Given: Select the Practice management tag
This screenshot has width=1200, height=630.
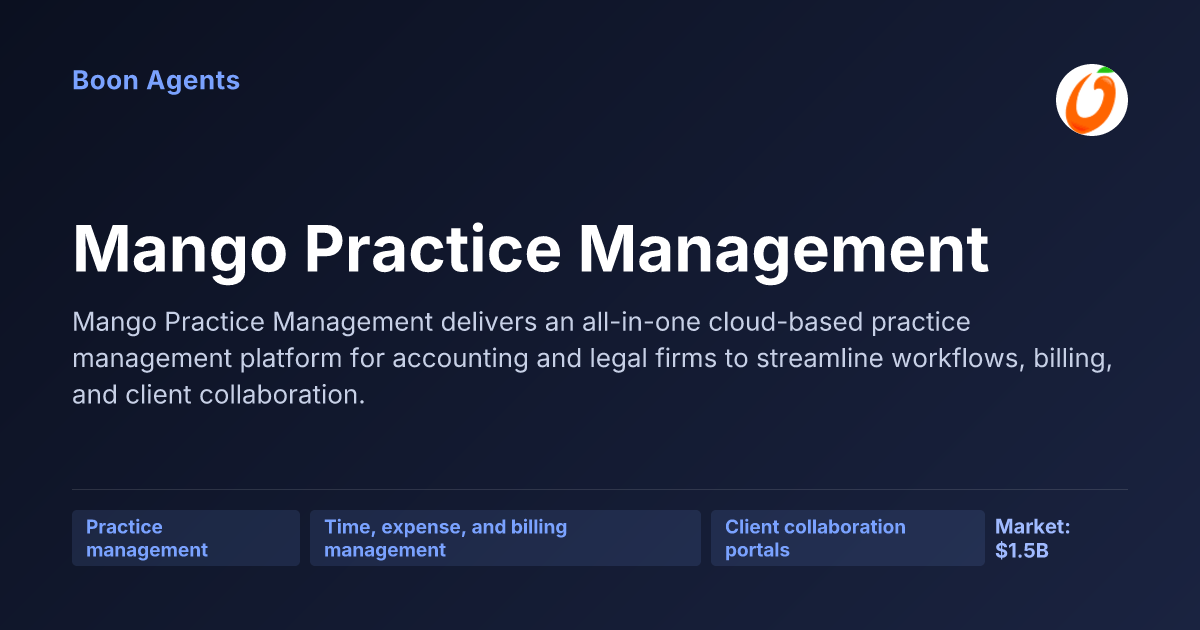Looking at the screenshot, I should [186, 538].
